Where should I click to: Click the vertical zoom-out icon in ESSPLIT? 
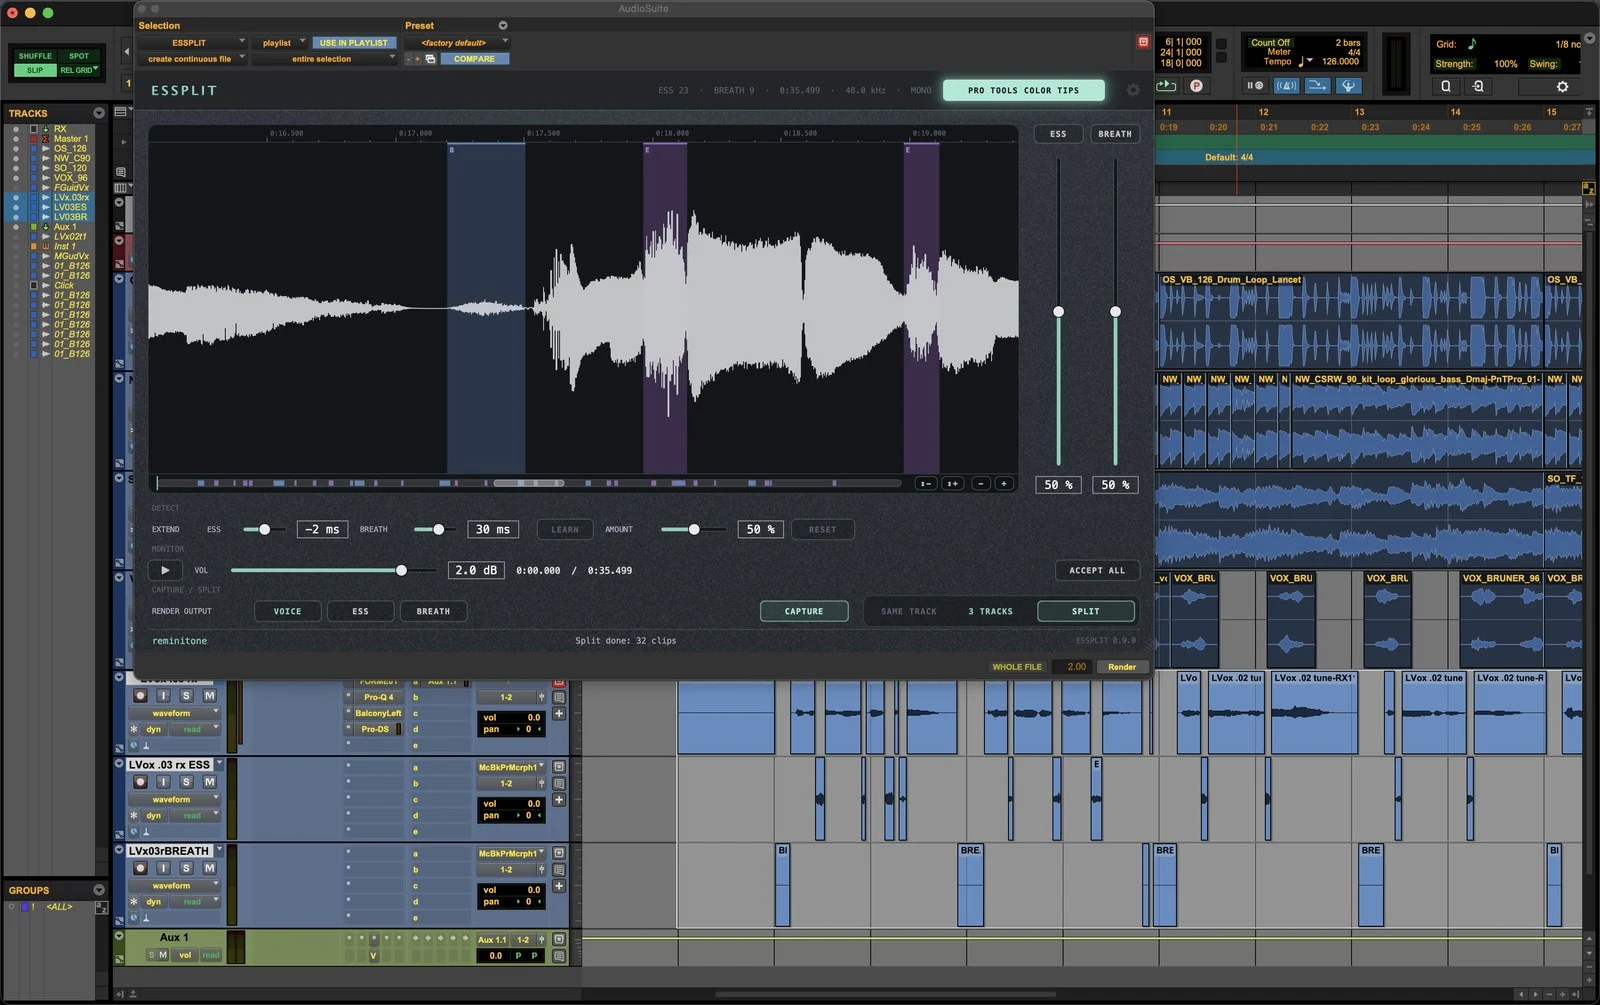[926, 483]
